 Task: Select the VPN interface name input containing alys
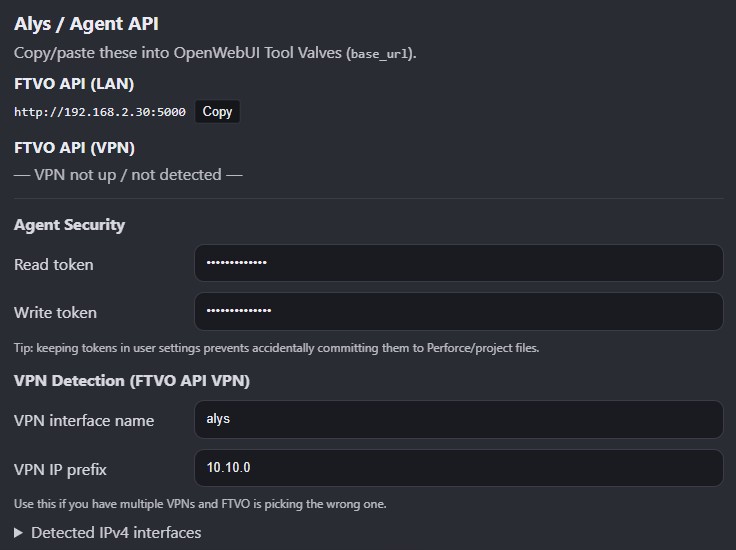(x=458, y=420)
